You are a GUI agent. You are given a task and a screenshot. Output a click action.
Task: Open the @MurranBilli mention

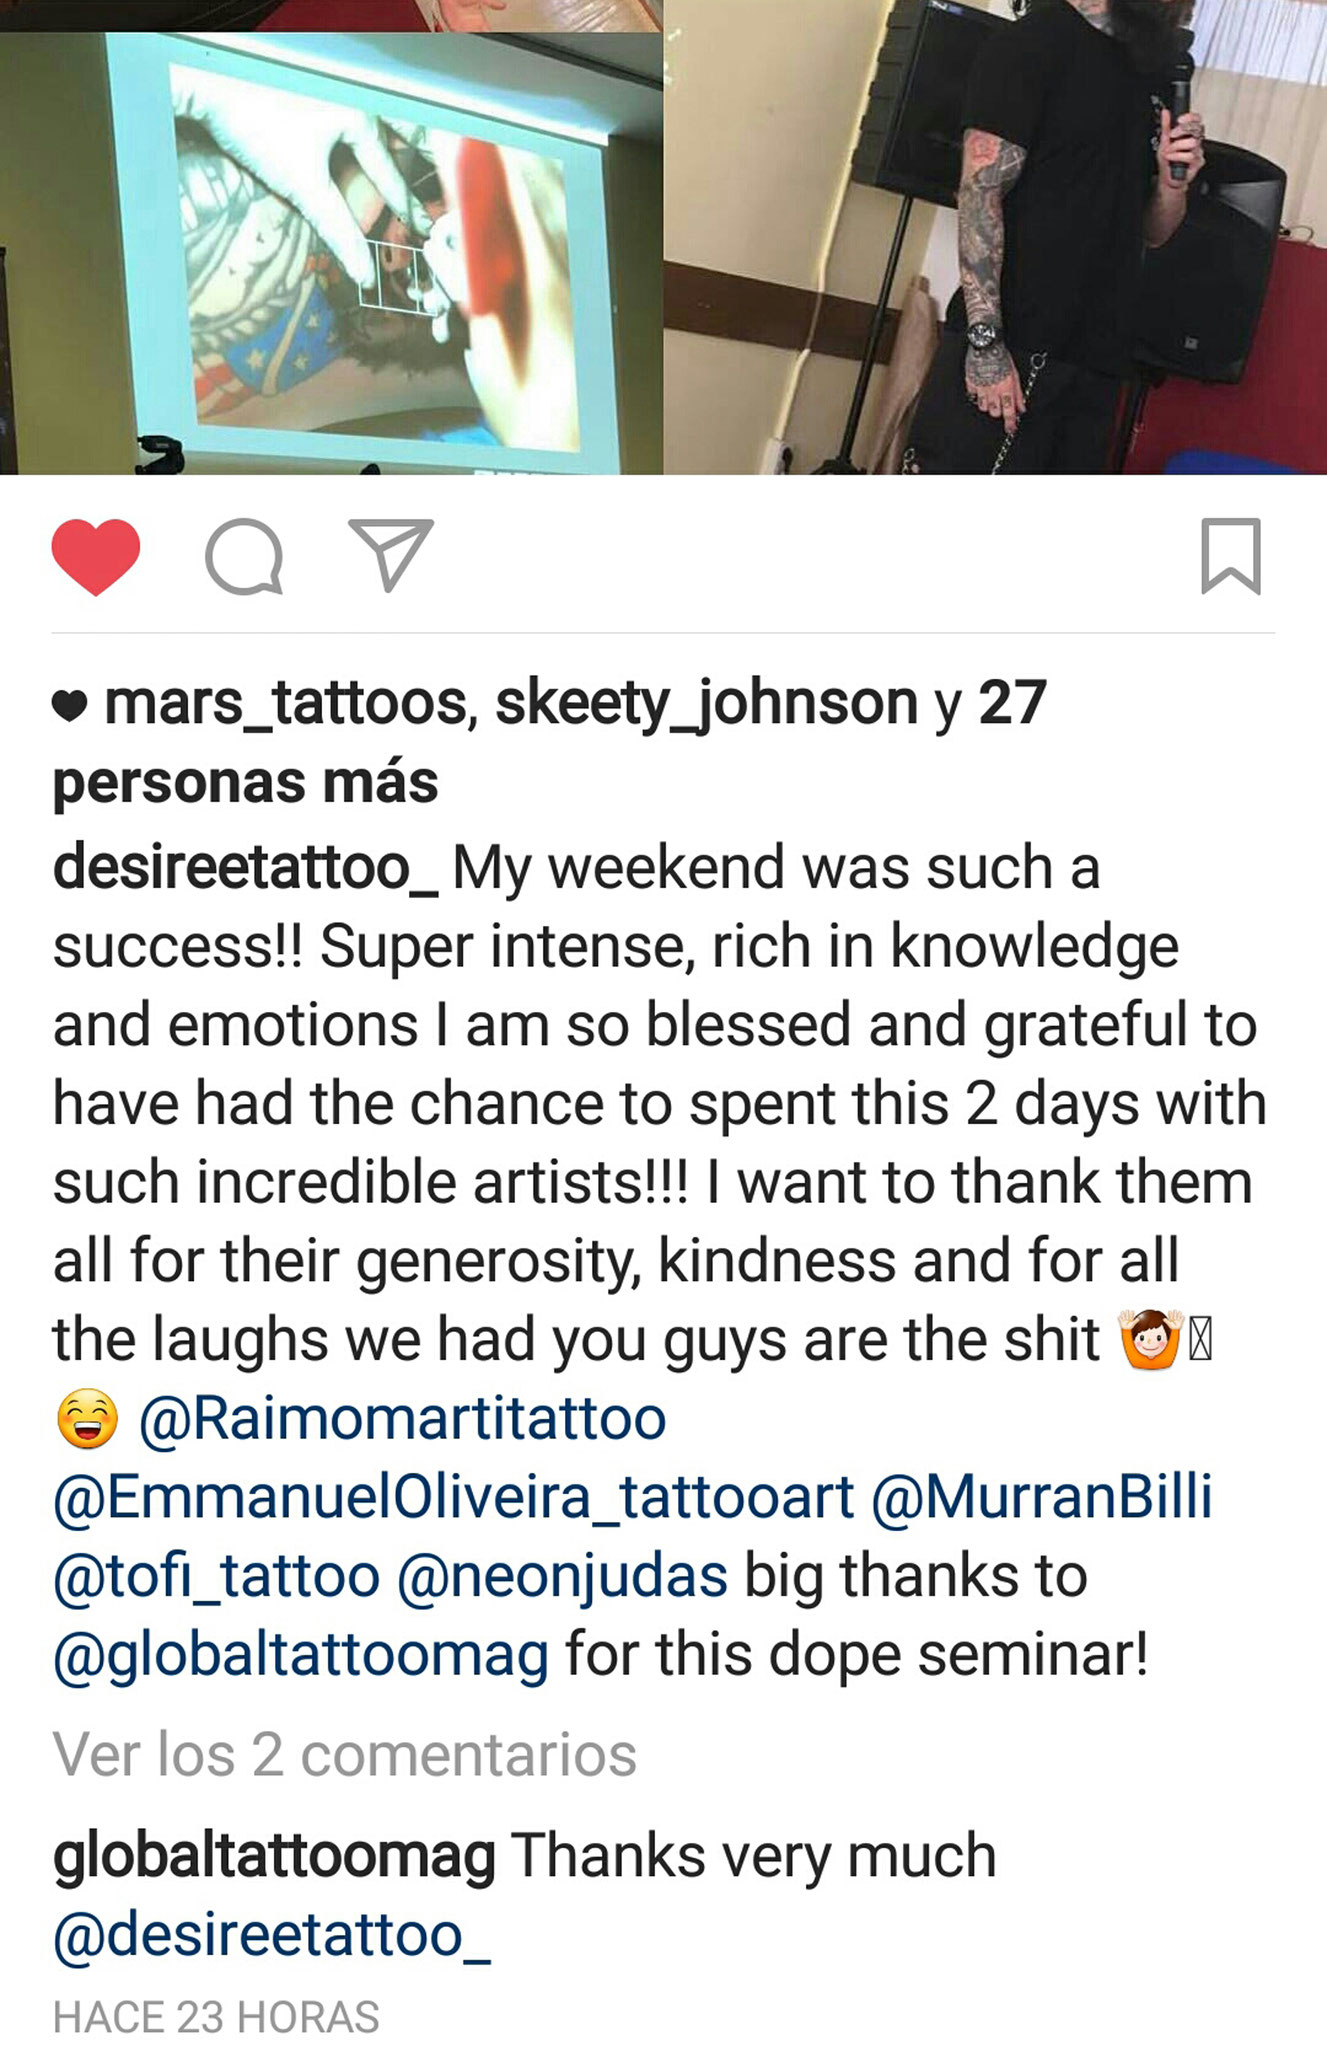pyautogui.click(x=1042, y=1496)
